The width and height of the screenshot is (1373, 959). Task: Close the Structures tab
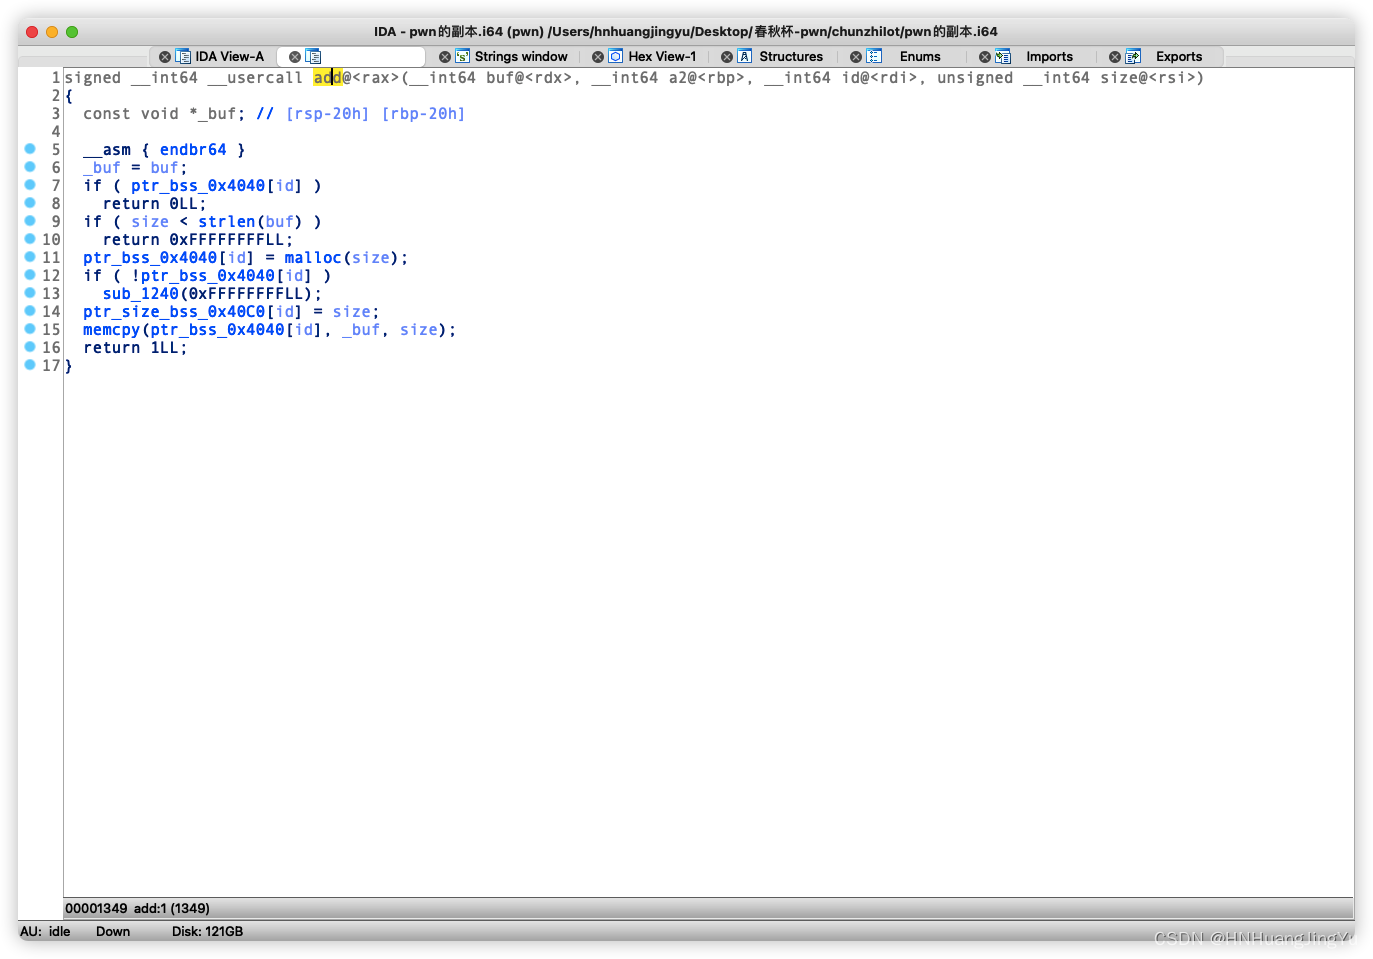click(x=727, y=57)
